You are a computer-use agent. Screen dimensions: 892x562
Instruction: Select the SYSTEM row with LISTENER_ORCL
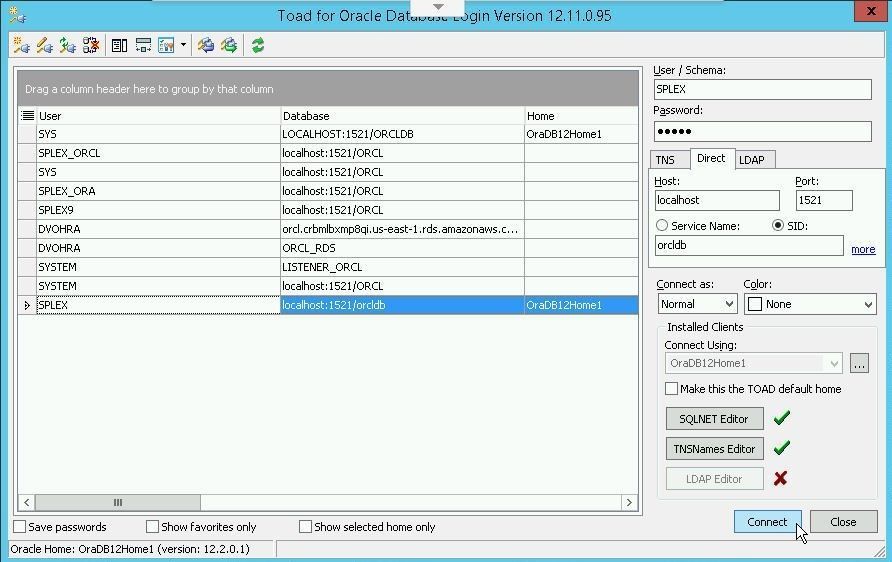tap(328, 267)
